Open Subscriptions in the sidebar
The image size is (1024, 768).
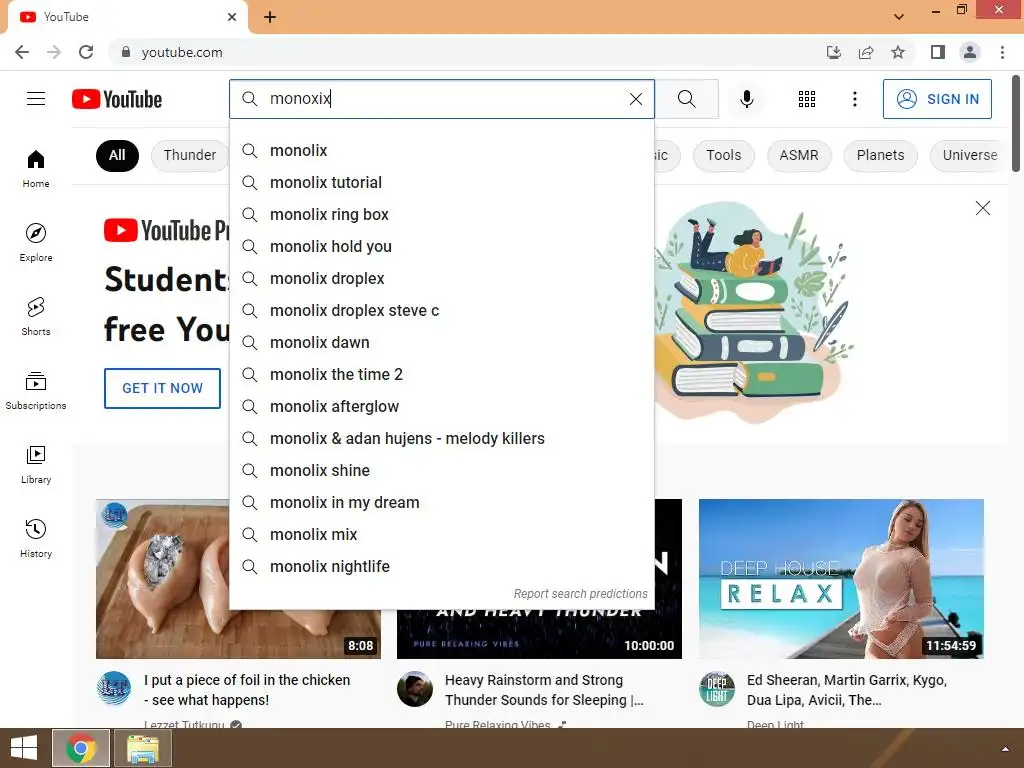(36, 391)
